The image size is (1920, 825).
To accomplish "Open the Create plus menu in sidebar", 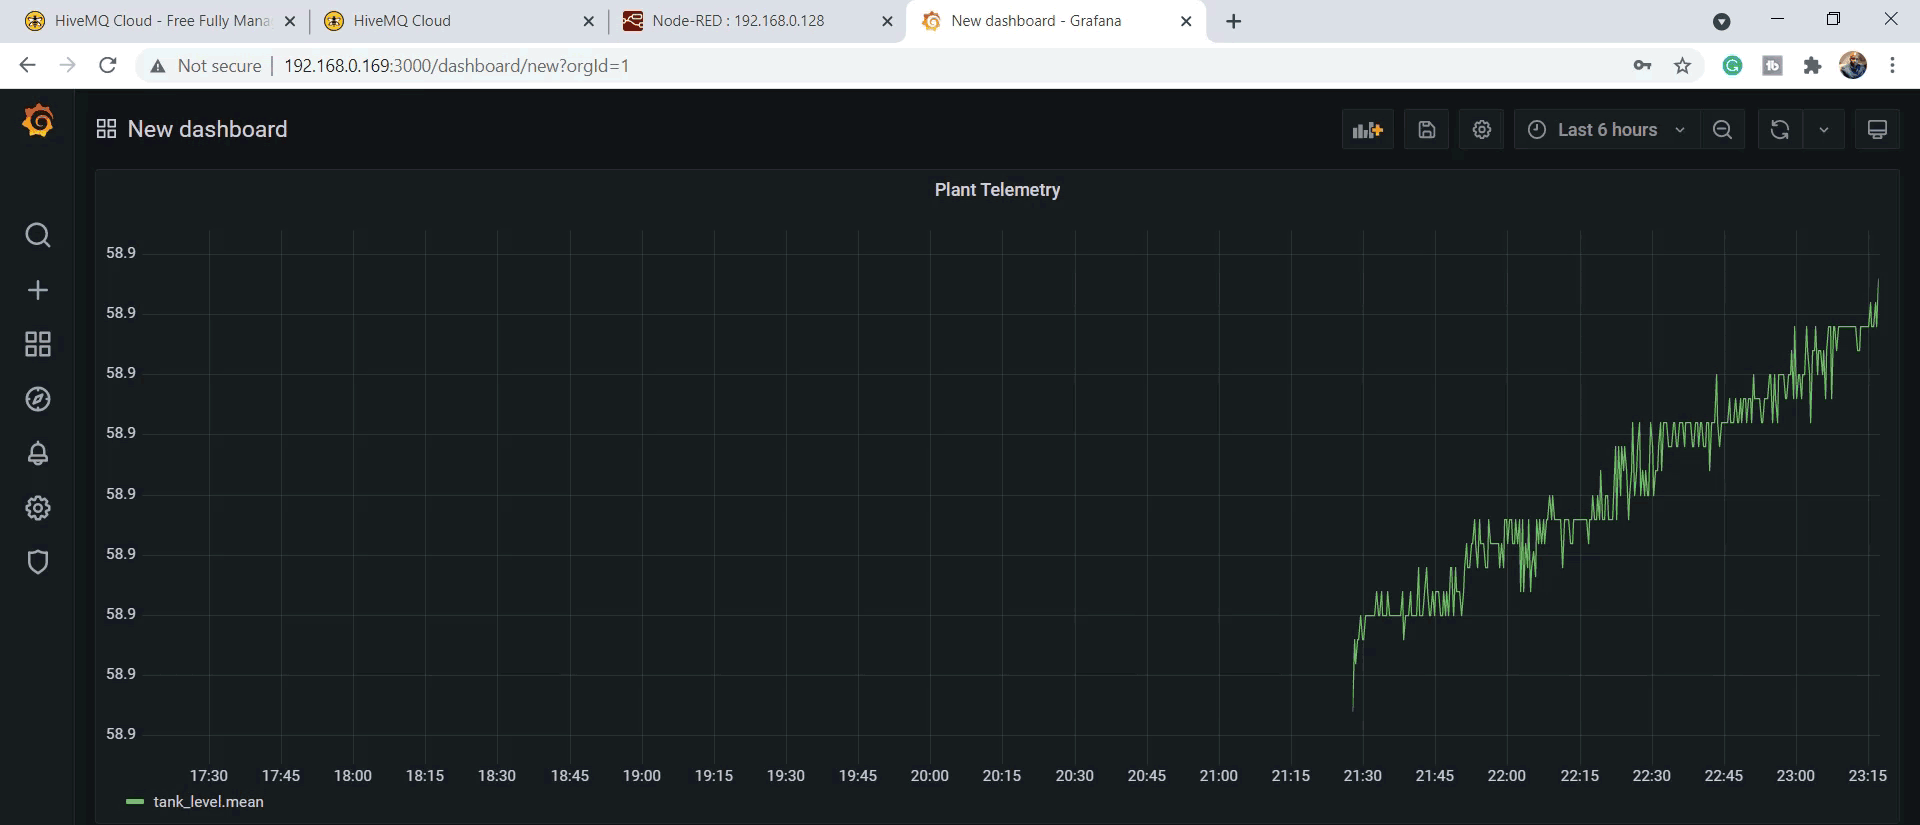I will click(x=38, y=290).
